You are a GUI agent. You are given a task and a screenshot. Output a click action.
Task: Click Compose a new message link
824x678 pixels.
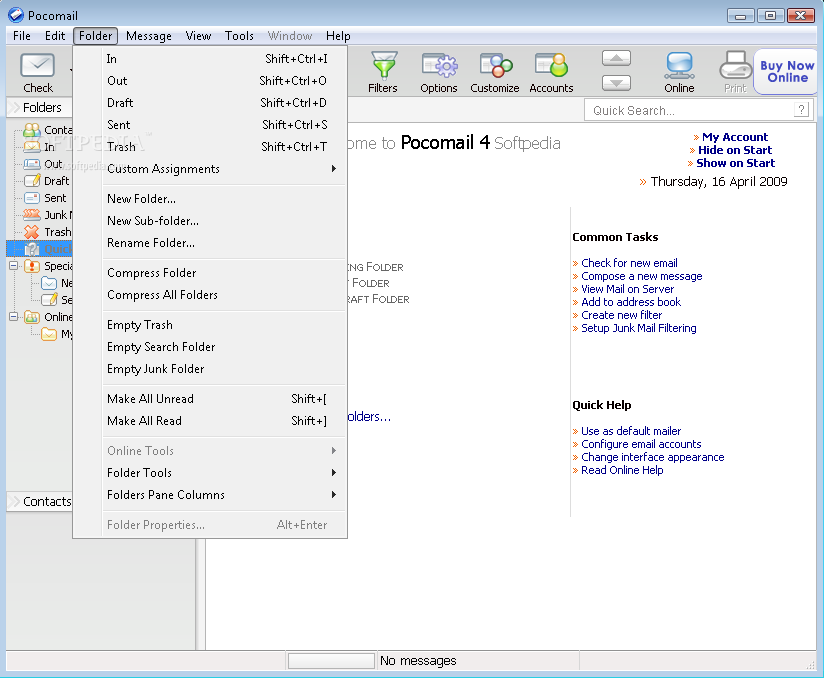[x=642, y=276]
